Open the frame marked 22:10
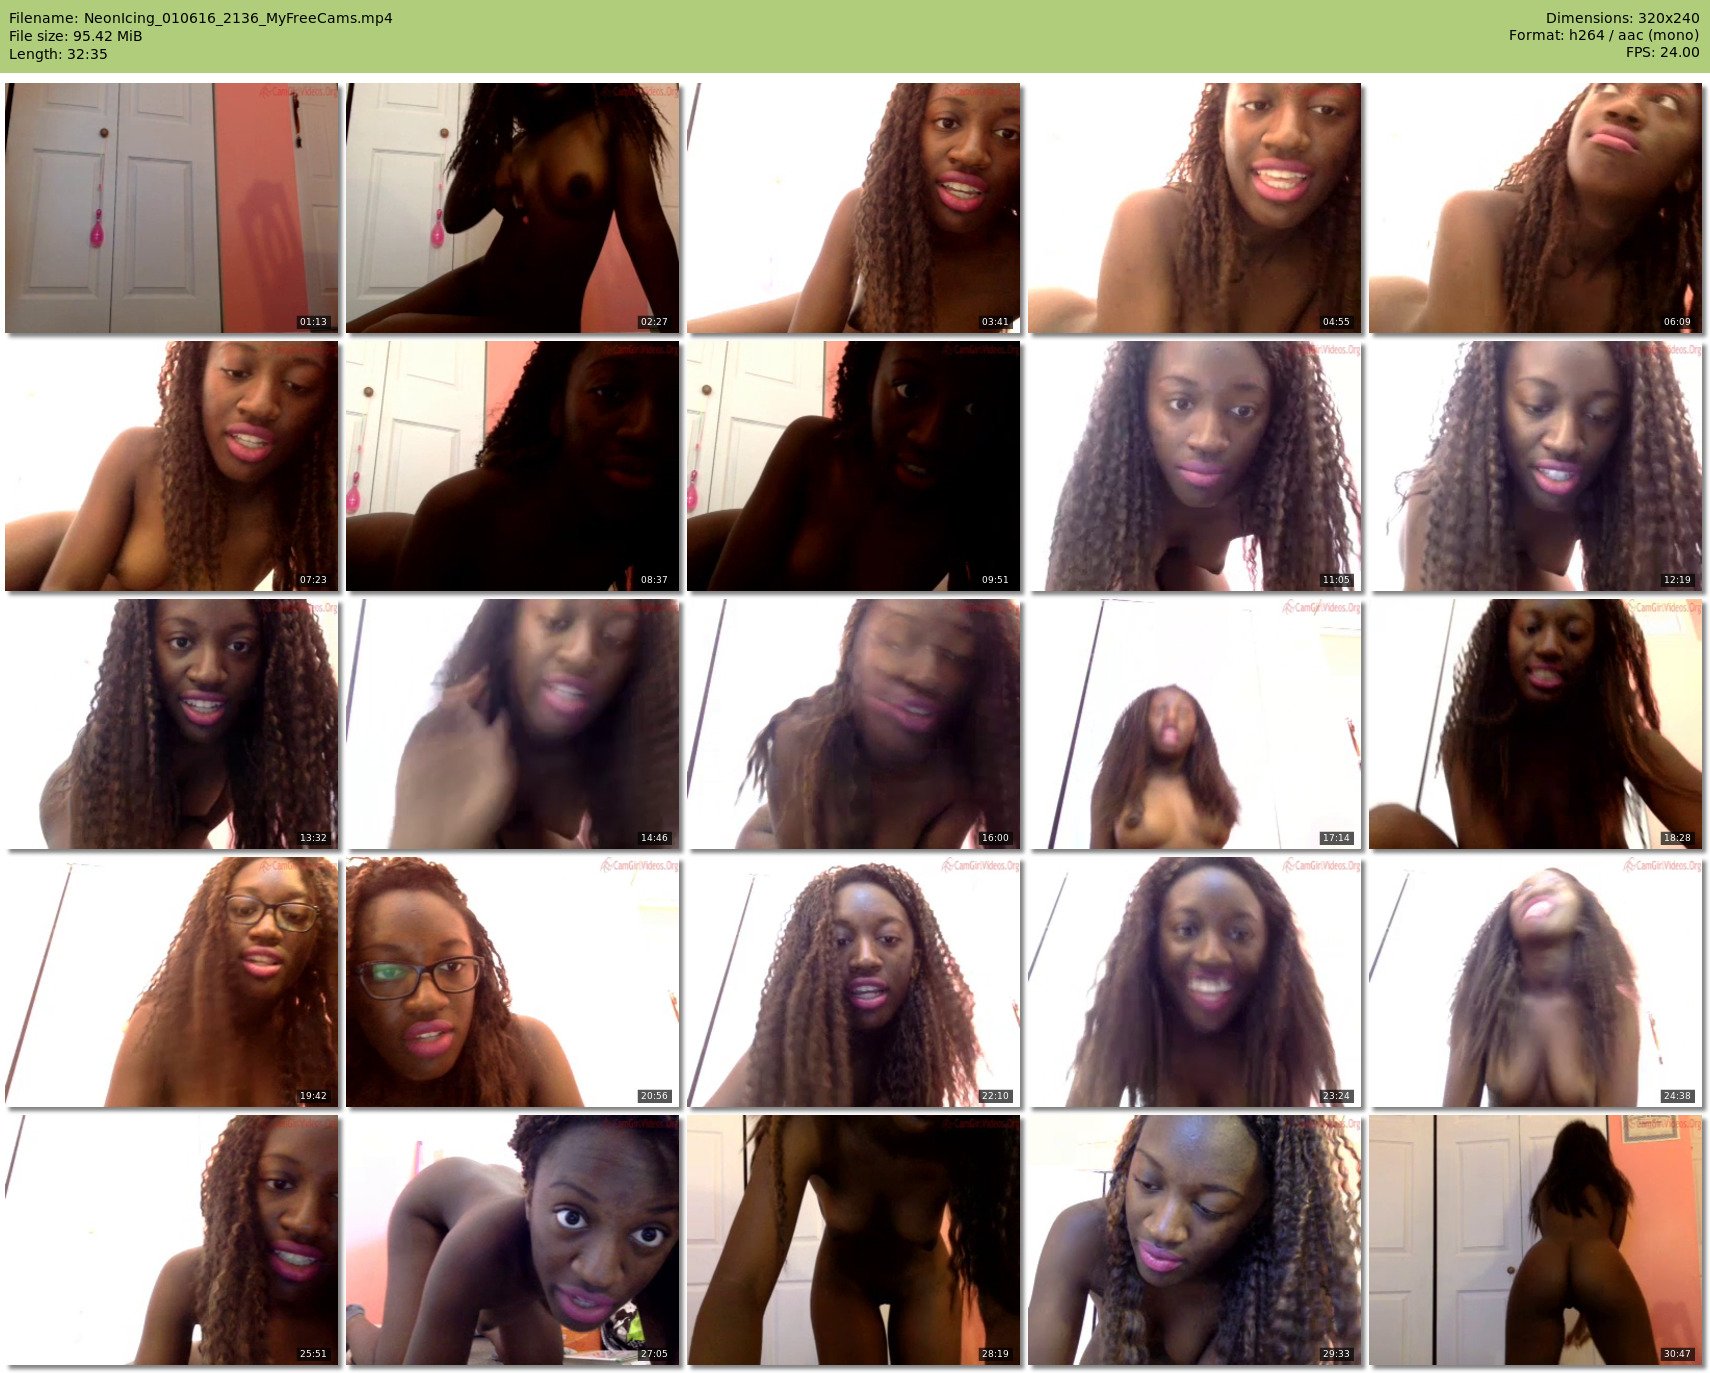 [854, 982]
